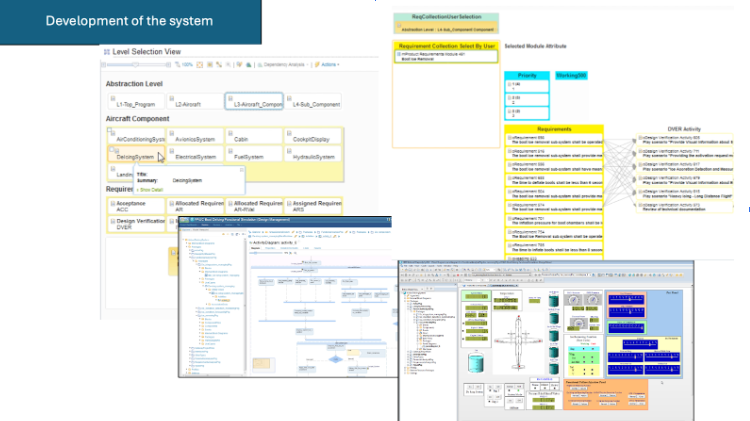Click the tree icon beside Dependency Analysis
750x421 pixels.
coord(258,65)
